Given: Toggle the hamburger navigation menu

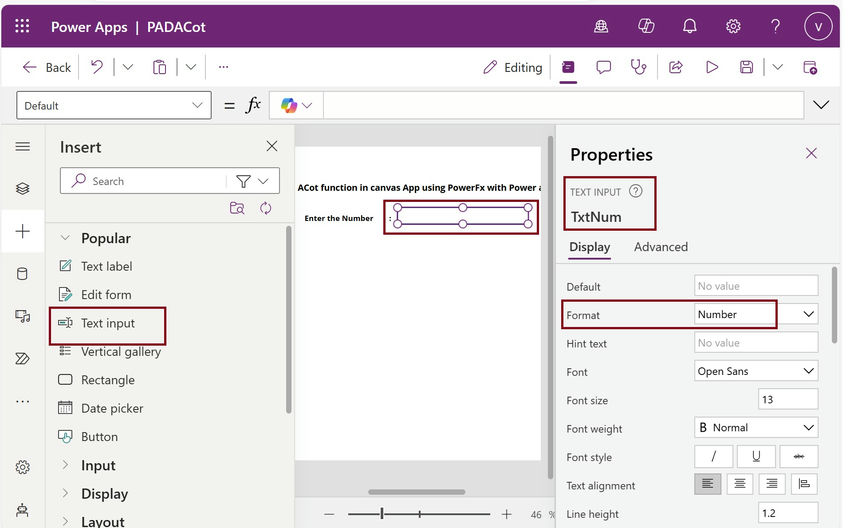Looking at the screenshot, I should click(23, 146).
